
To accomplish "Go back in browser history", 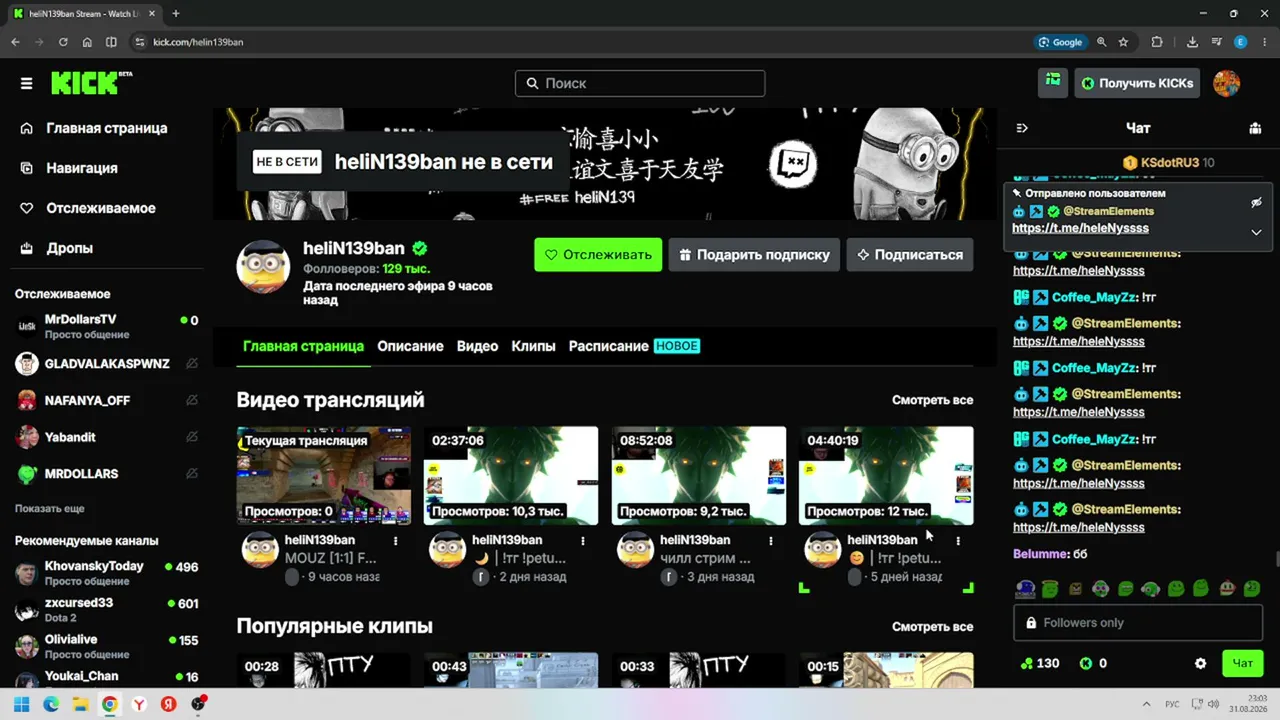I will (15, 42).
